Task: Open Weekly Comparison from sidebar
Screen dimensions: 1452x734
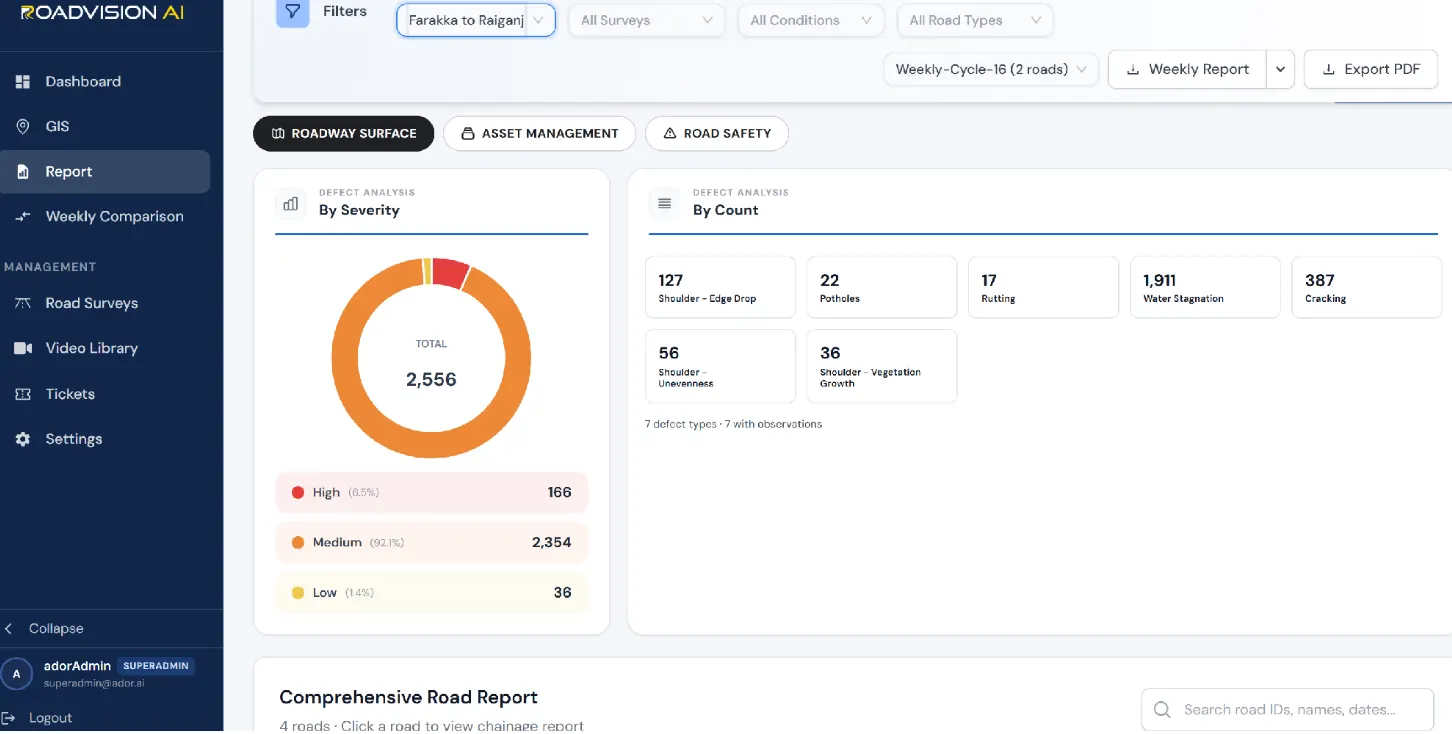Action: [105, 217]
